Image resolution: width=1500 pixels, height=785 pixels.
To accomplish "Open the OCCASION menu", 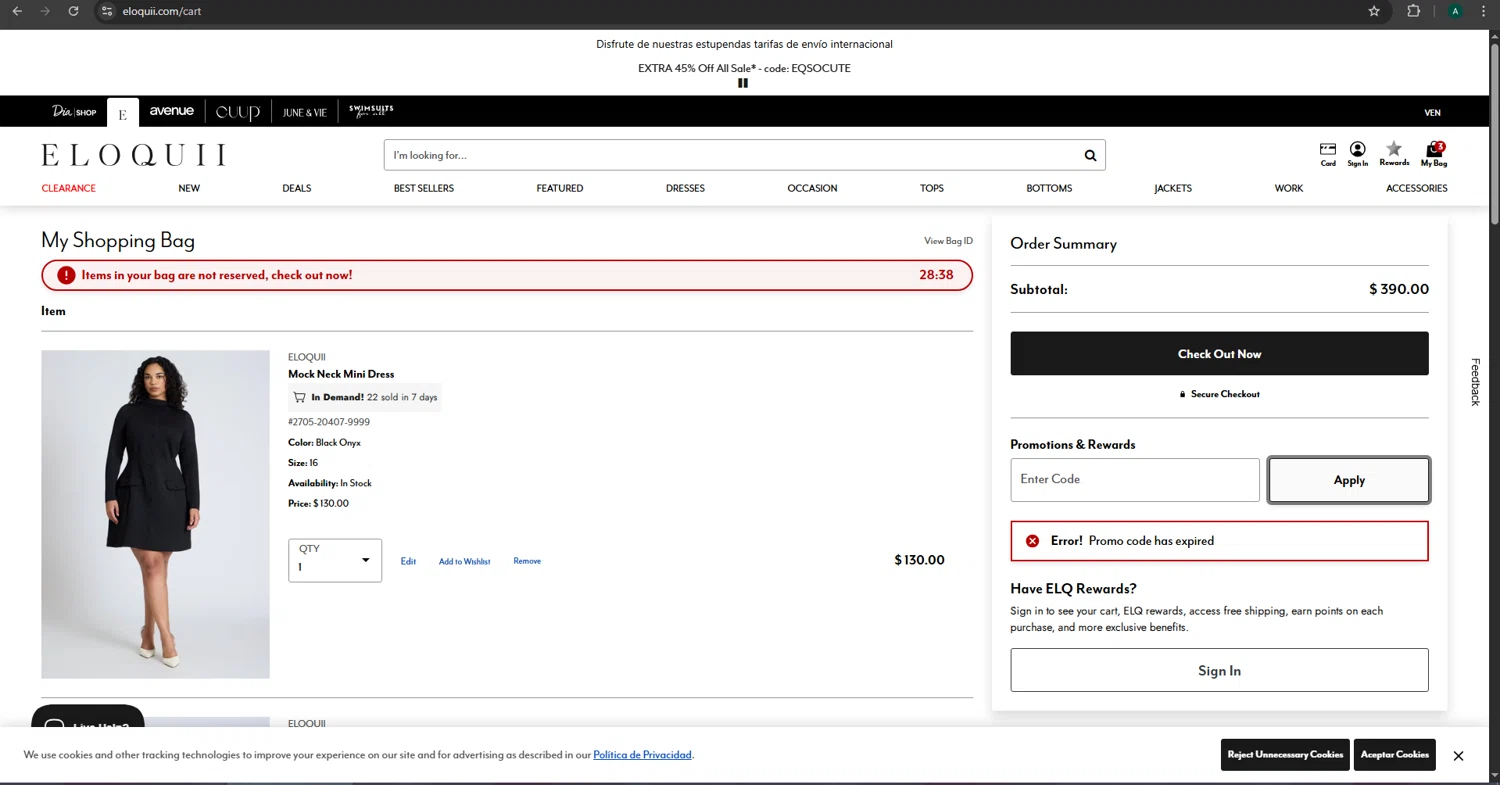I will (812, 188).
